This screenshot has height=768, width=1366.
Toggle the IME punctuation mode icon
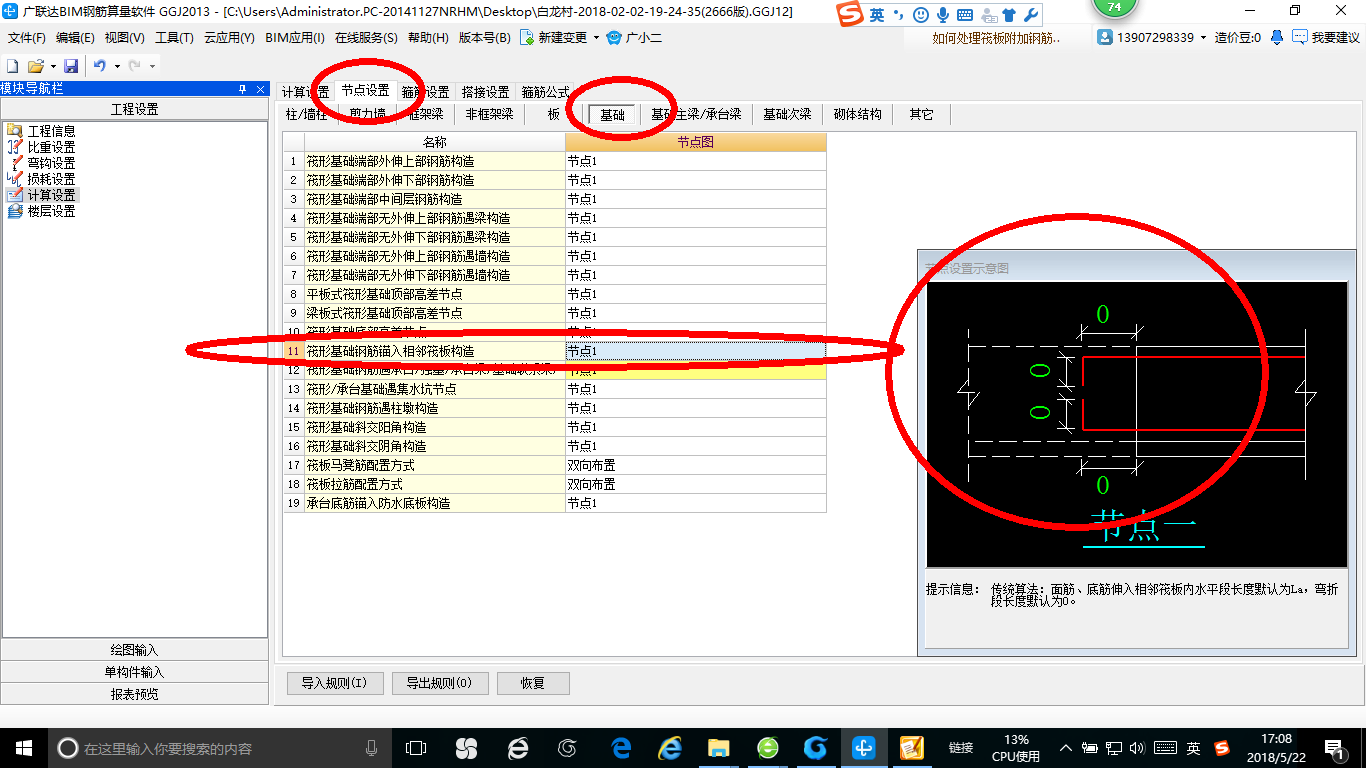pyautogui.click(x=898, y=15)
